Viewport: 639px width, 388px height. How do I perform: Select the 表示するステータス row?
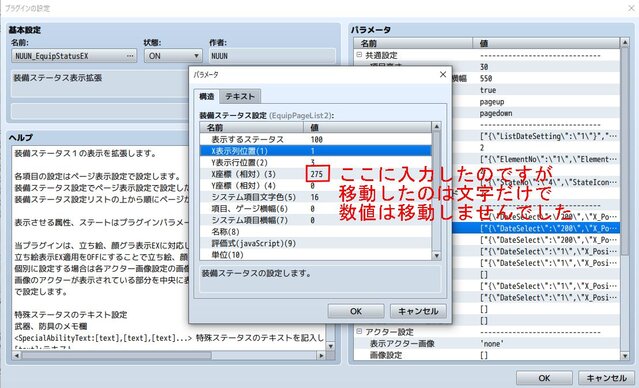coord(315,139)
